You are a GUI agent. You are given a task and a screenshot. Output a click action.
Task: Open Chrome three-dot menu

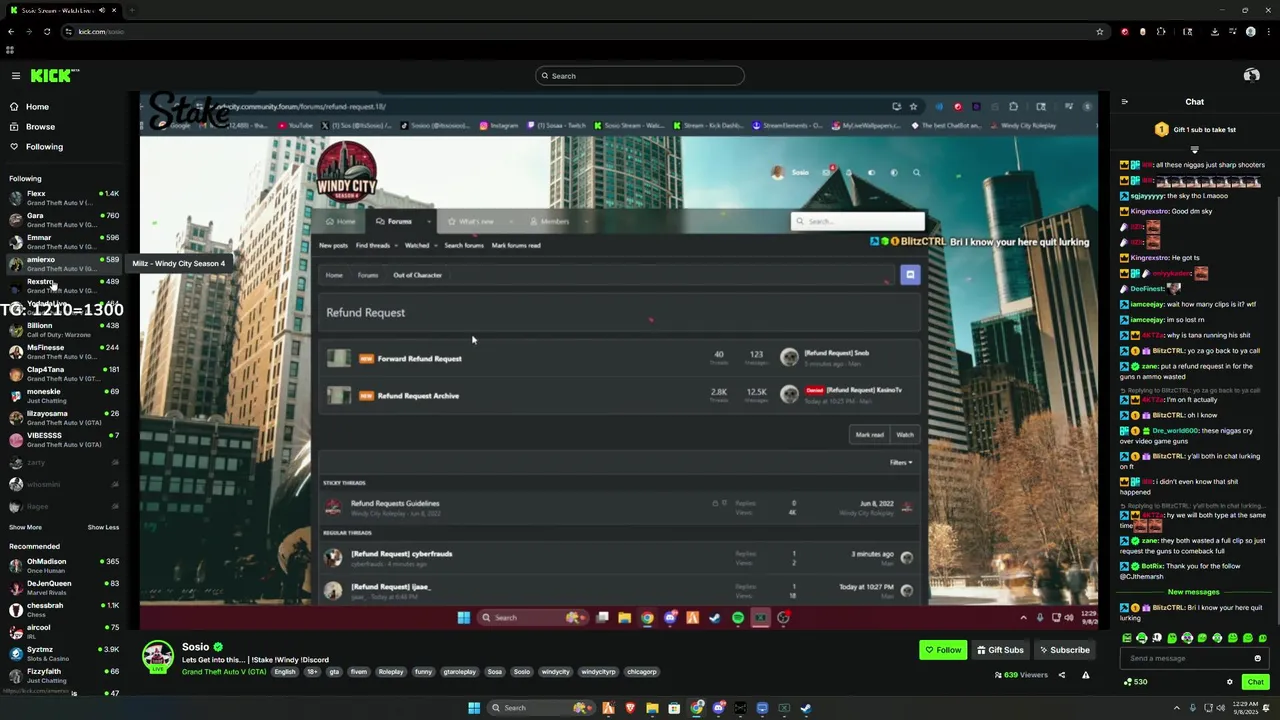[1269, 32]
